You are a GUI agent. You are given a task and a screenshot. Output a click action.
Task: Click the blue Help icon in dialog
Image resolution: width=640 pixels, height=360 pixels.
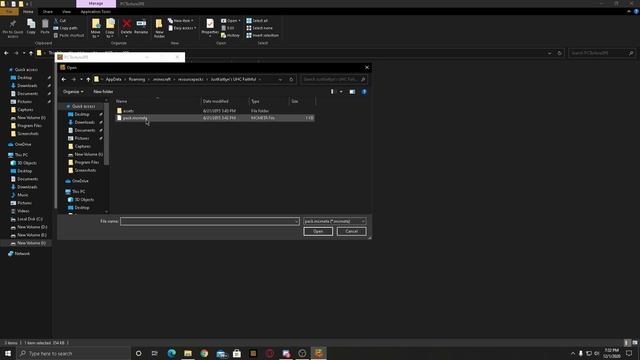(x=364, y=92)
